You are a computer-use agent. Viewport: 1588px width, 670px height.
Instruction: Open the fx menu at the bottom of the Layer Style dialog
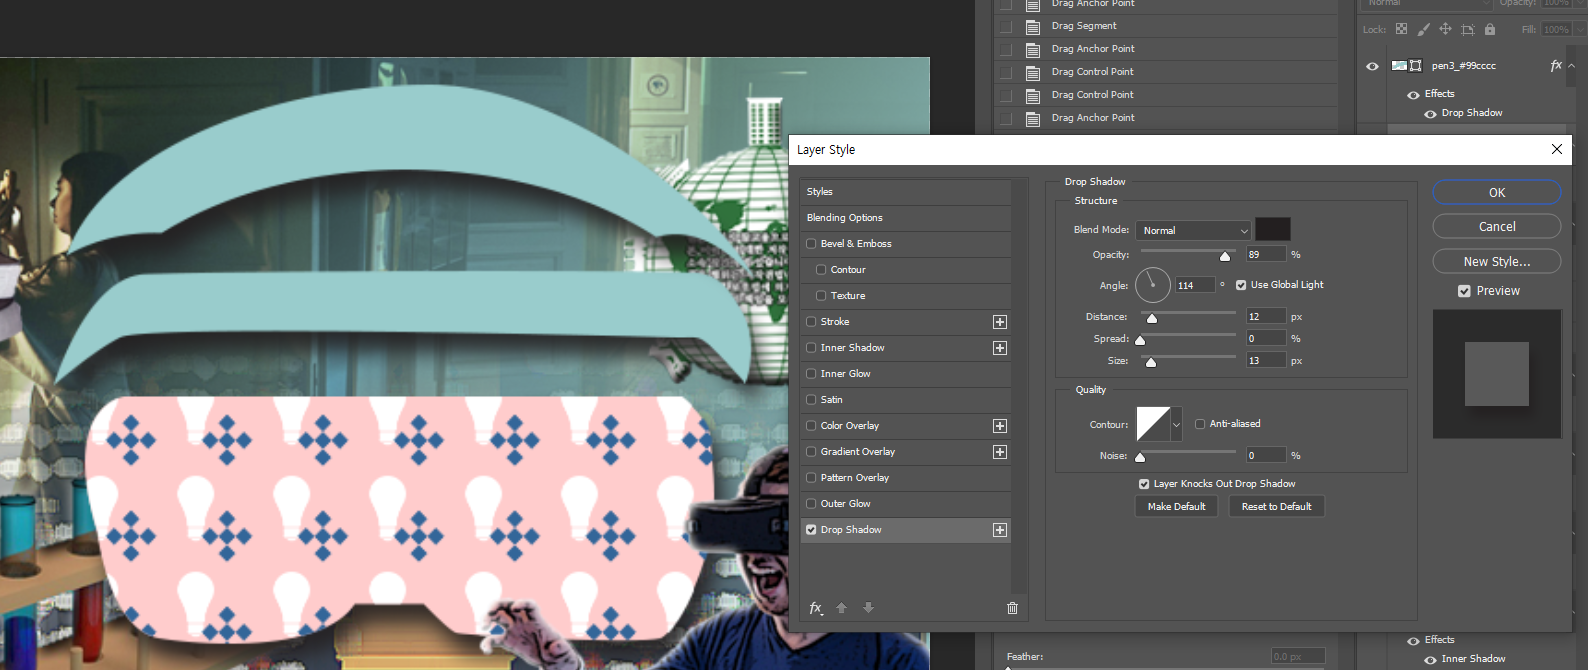[816, 608]
